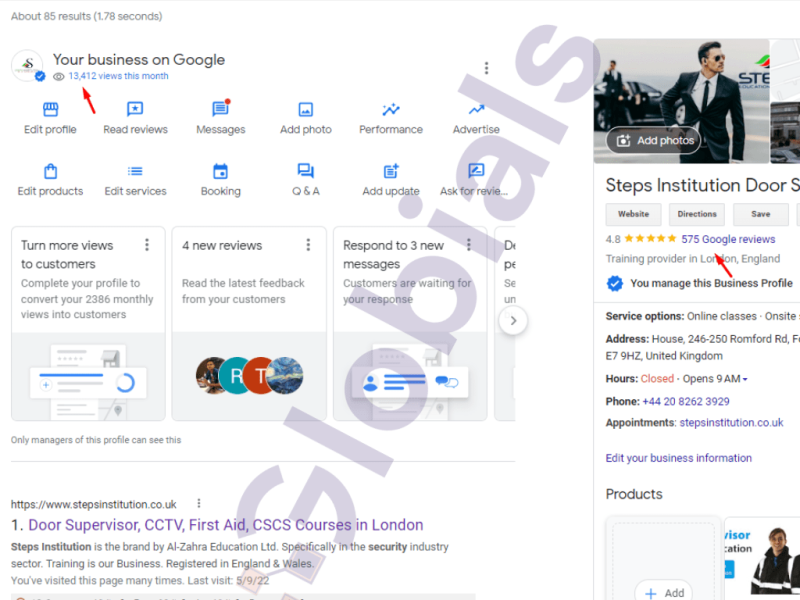
Task: Open the Q & A icon
Action: pos(306,171)
